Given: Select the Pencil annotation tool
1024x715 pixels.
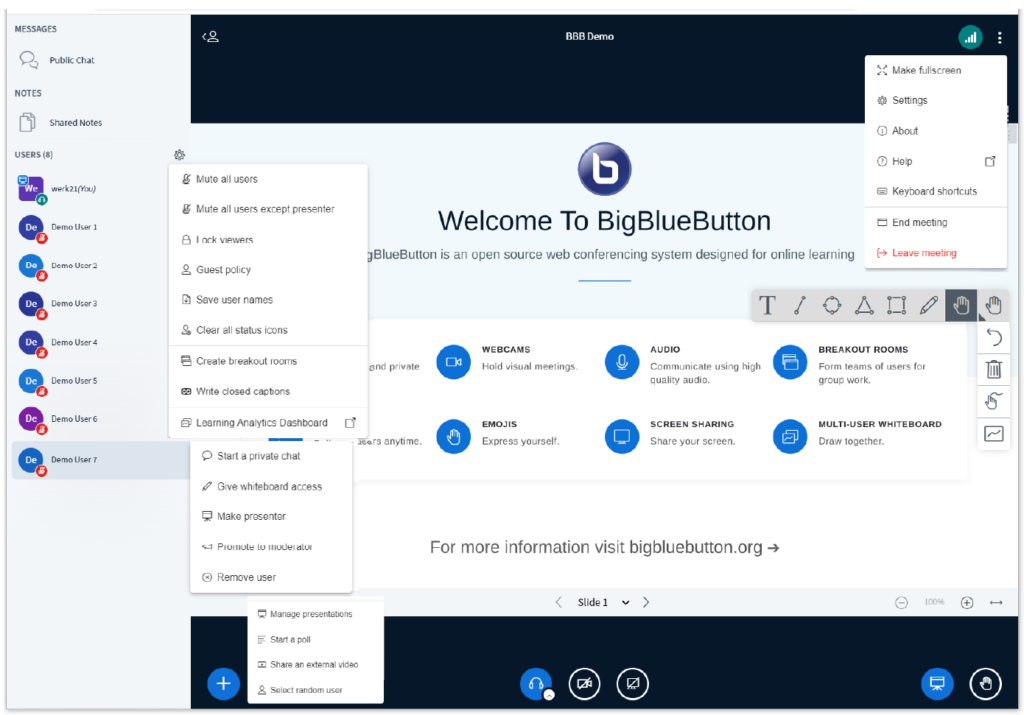Looking at the screenshot, I should pyautogui.click(x=929, y=305).
